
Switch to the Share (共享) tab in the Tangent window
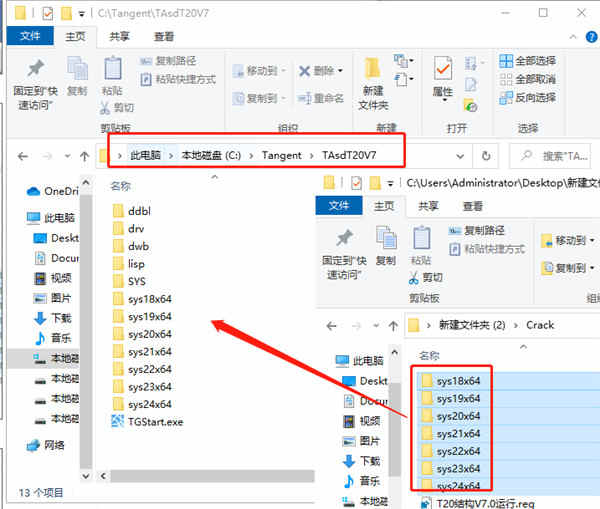119,36
